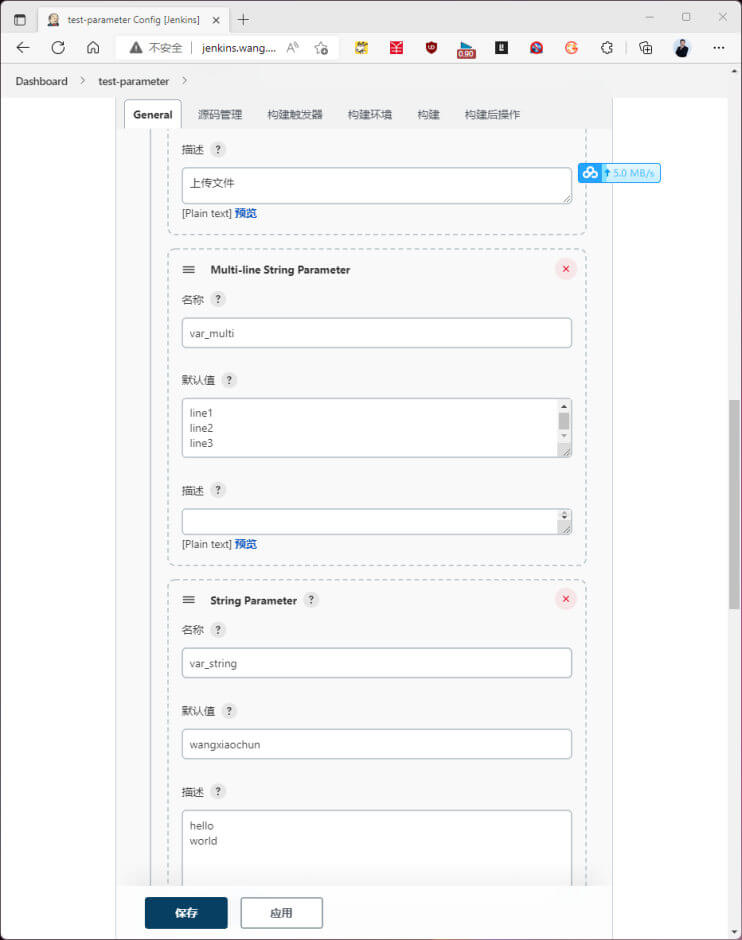742x940 pixels.
Task: Switch to the 构建环境 tab
Action: point(370,115)
